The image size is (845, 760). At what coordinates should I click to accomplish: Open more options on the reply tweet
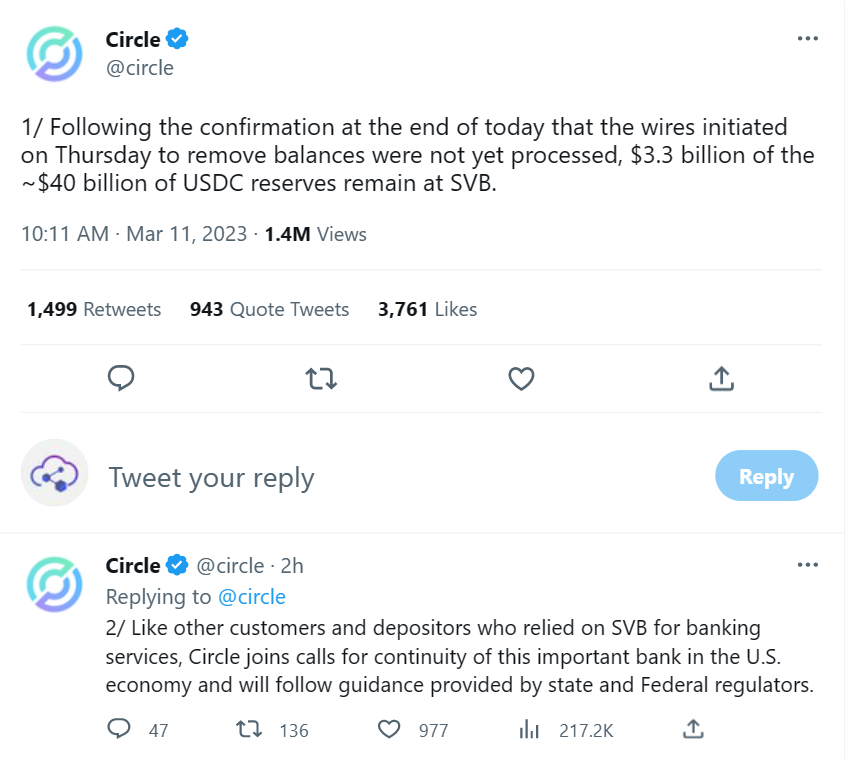807,564
